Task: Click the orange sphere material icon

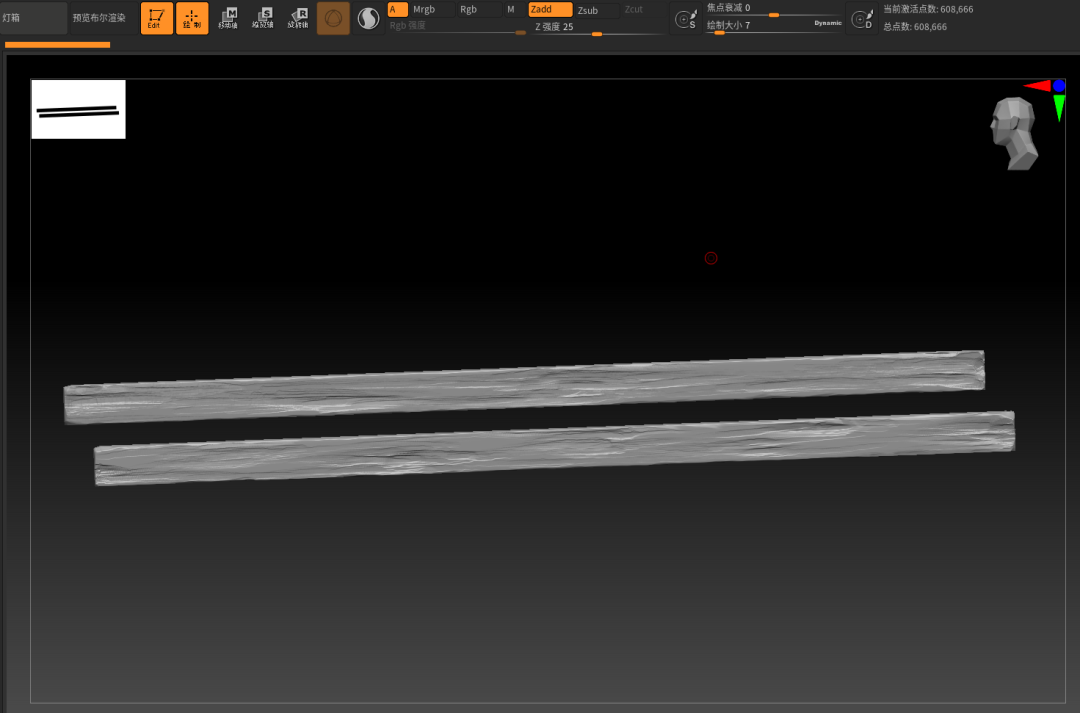Action: coord(333,18)
